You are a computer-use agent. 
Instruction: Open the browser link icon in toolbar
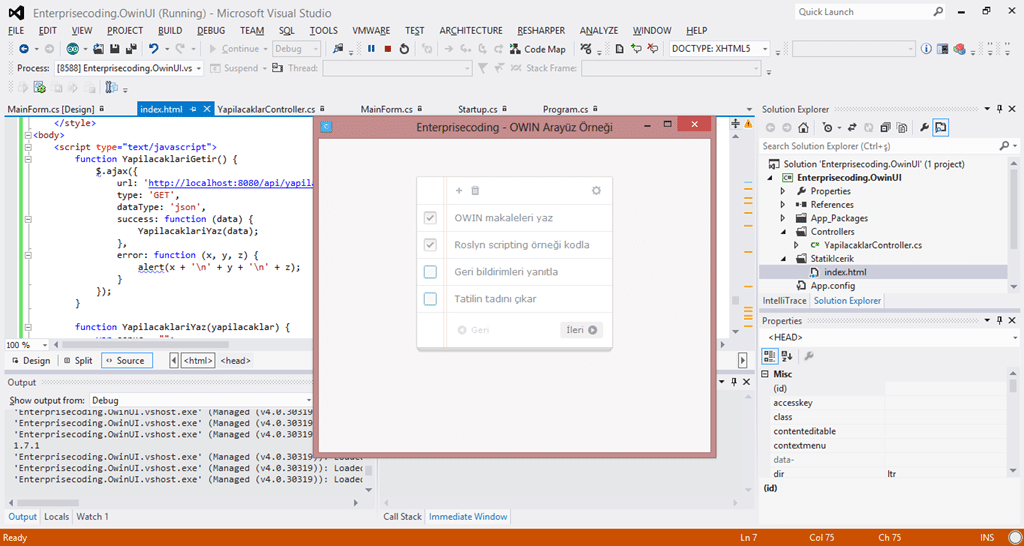tap(74, 49)
